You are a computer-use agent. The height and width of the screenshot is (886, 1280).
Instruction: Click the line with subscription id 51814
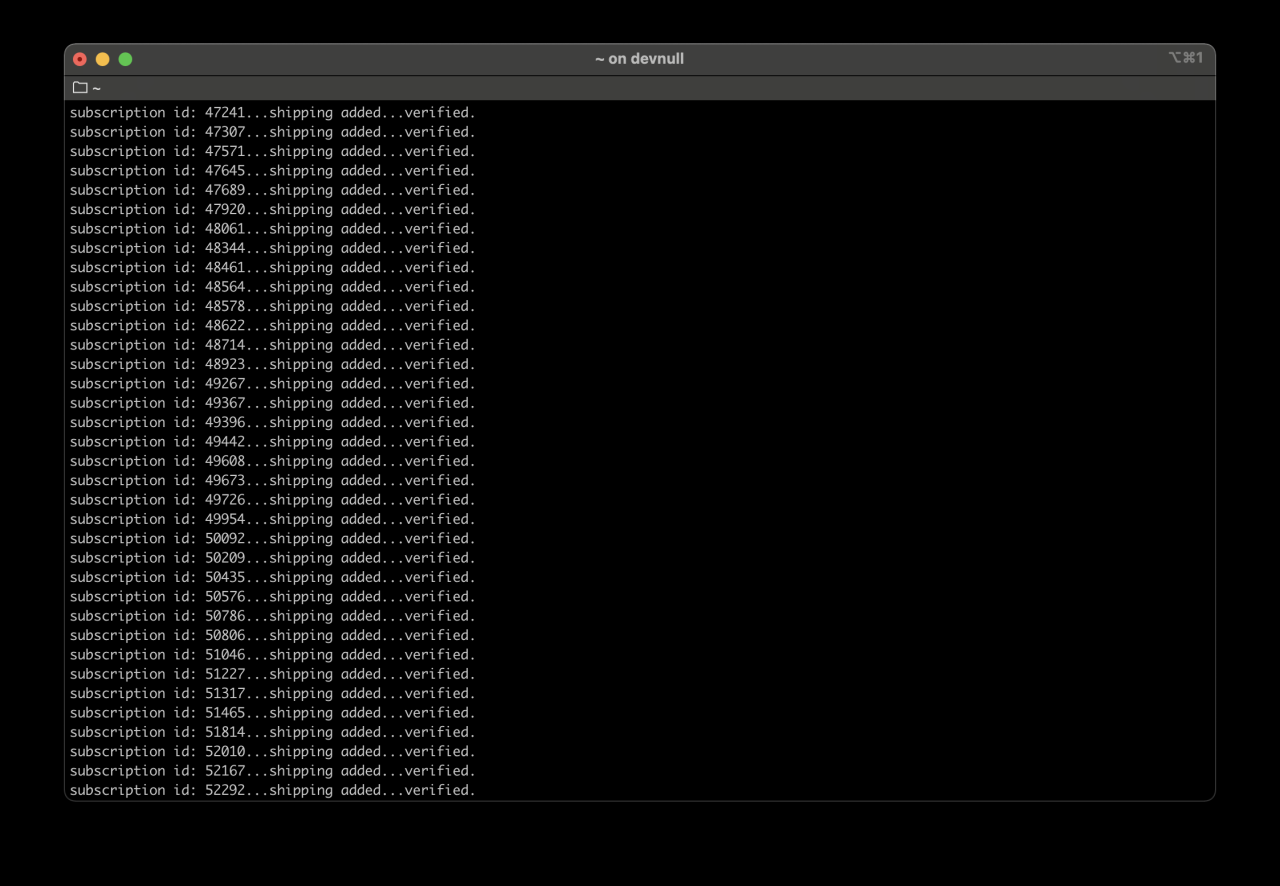pyautogui.click(x=273, y=732)
